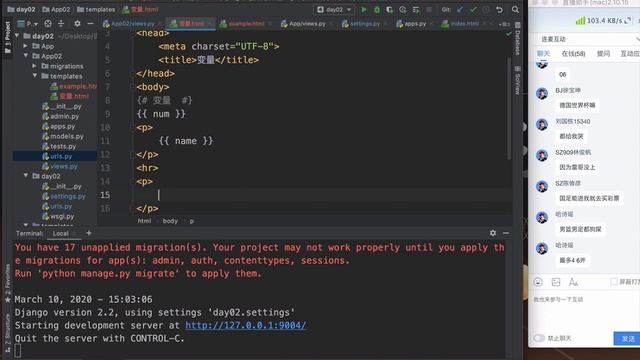Switch to App02/views.py editor tab
The width and height of the screenshot is (640, 360).
pos(133,24)
